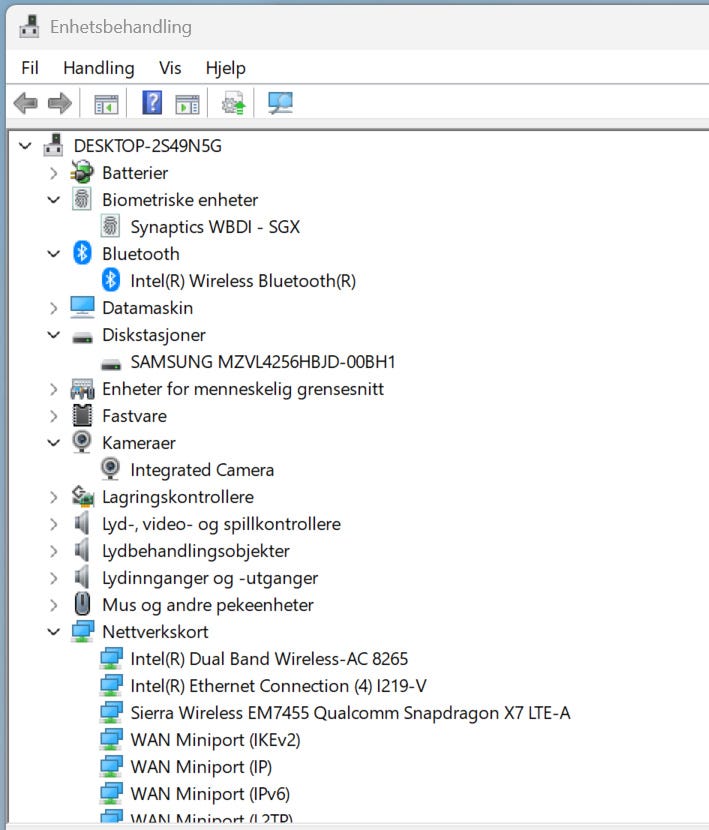
Task: Collapse the Bluetooth category
Action: (53, 254)
